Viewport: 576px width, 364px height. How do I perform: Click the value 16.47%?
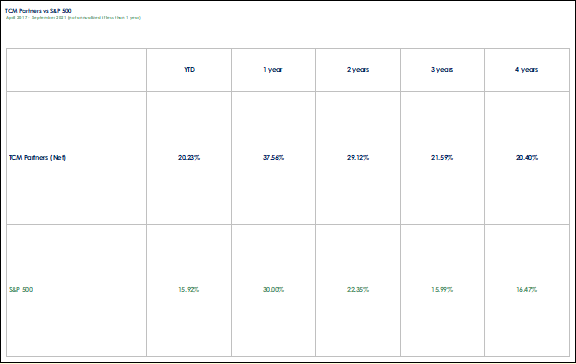(527, 289)
